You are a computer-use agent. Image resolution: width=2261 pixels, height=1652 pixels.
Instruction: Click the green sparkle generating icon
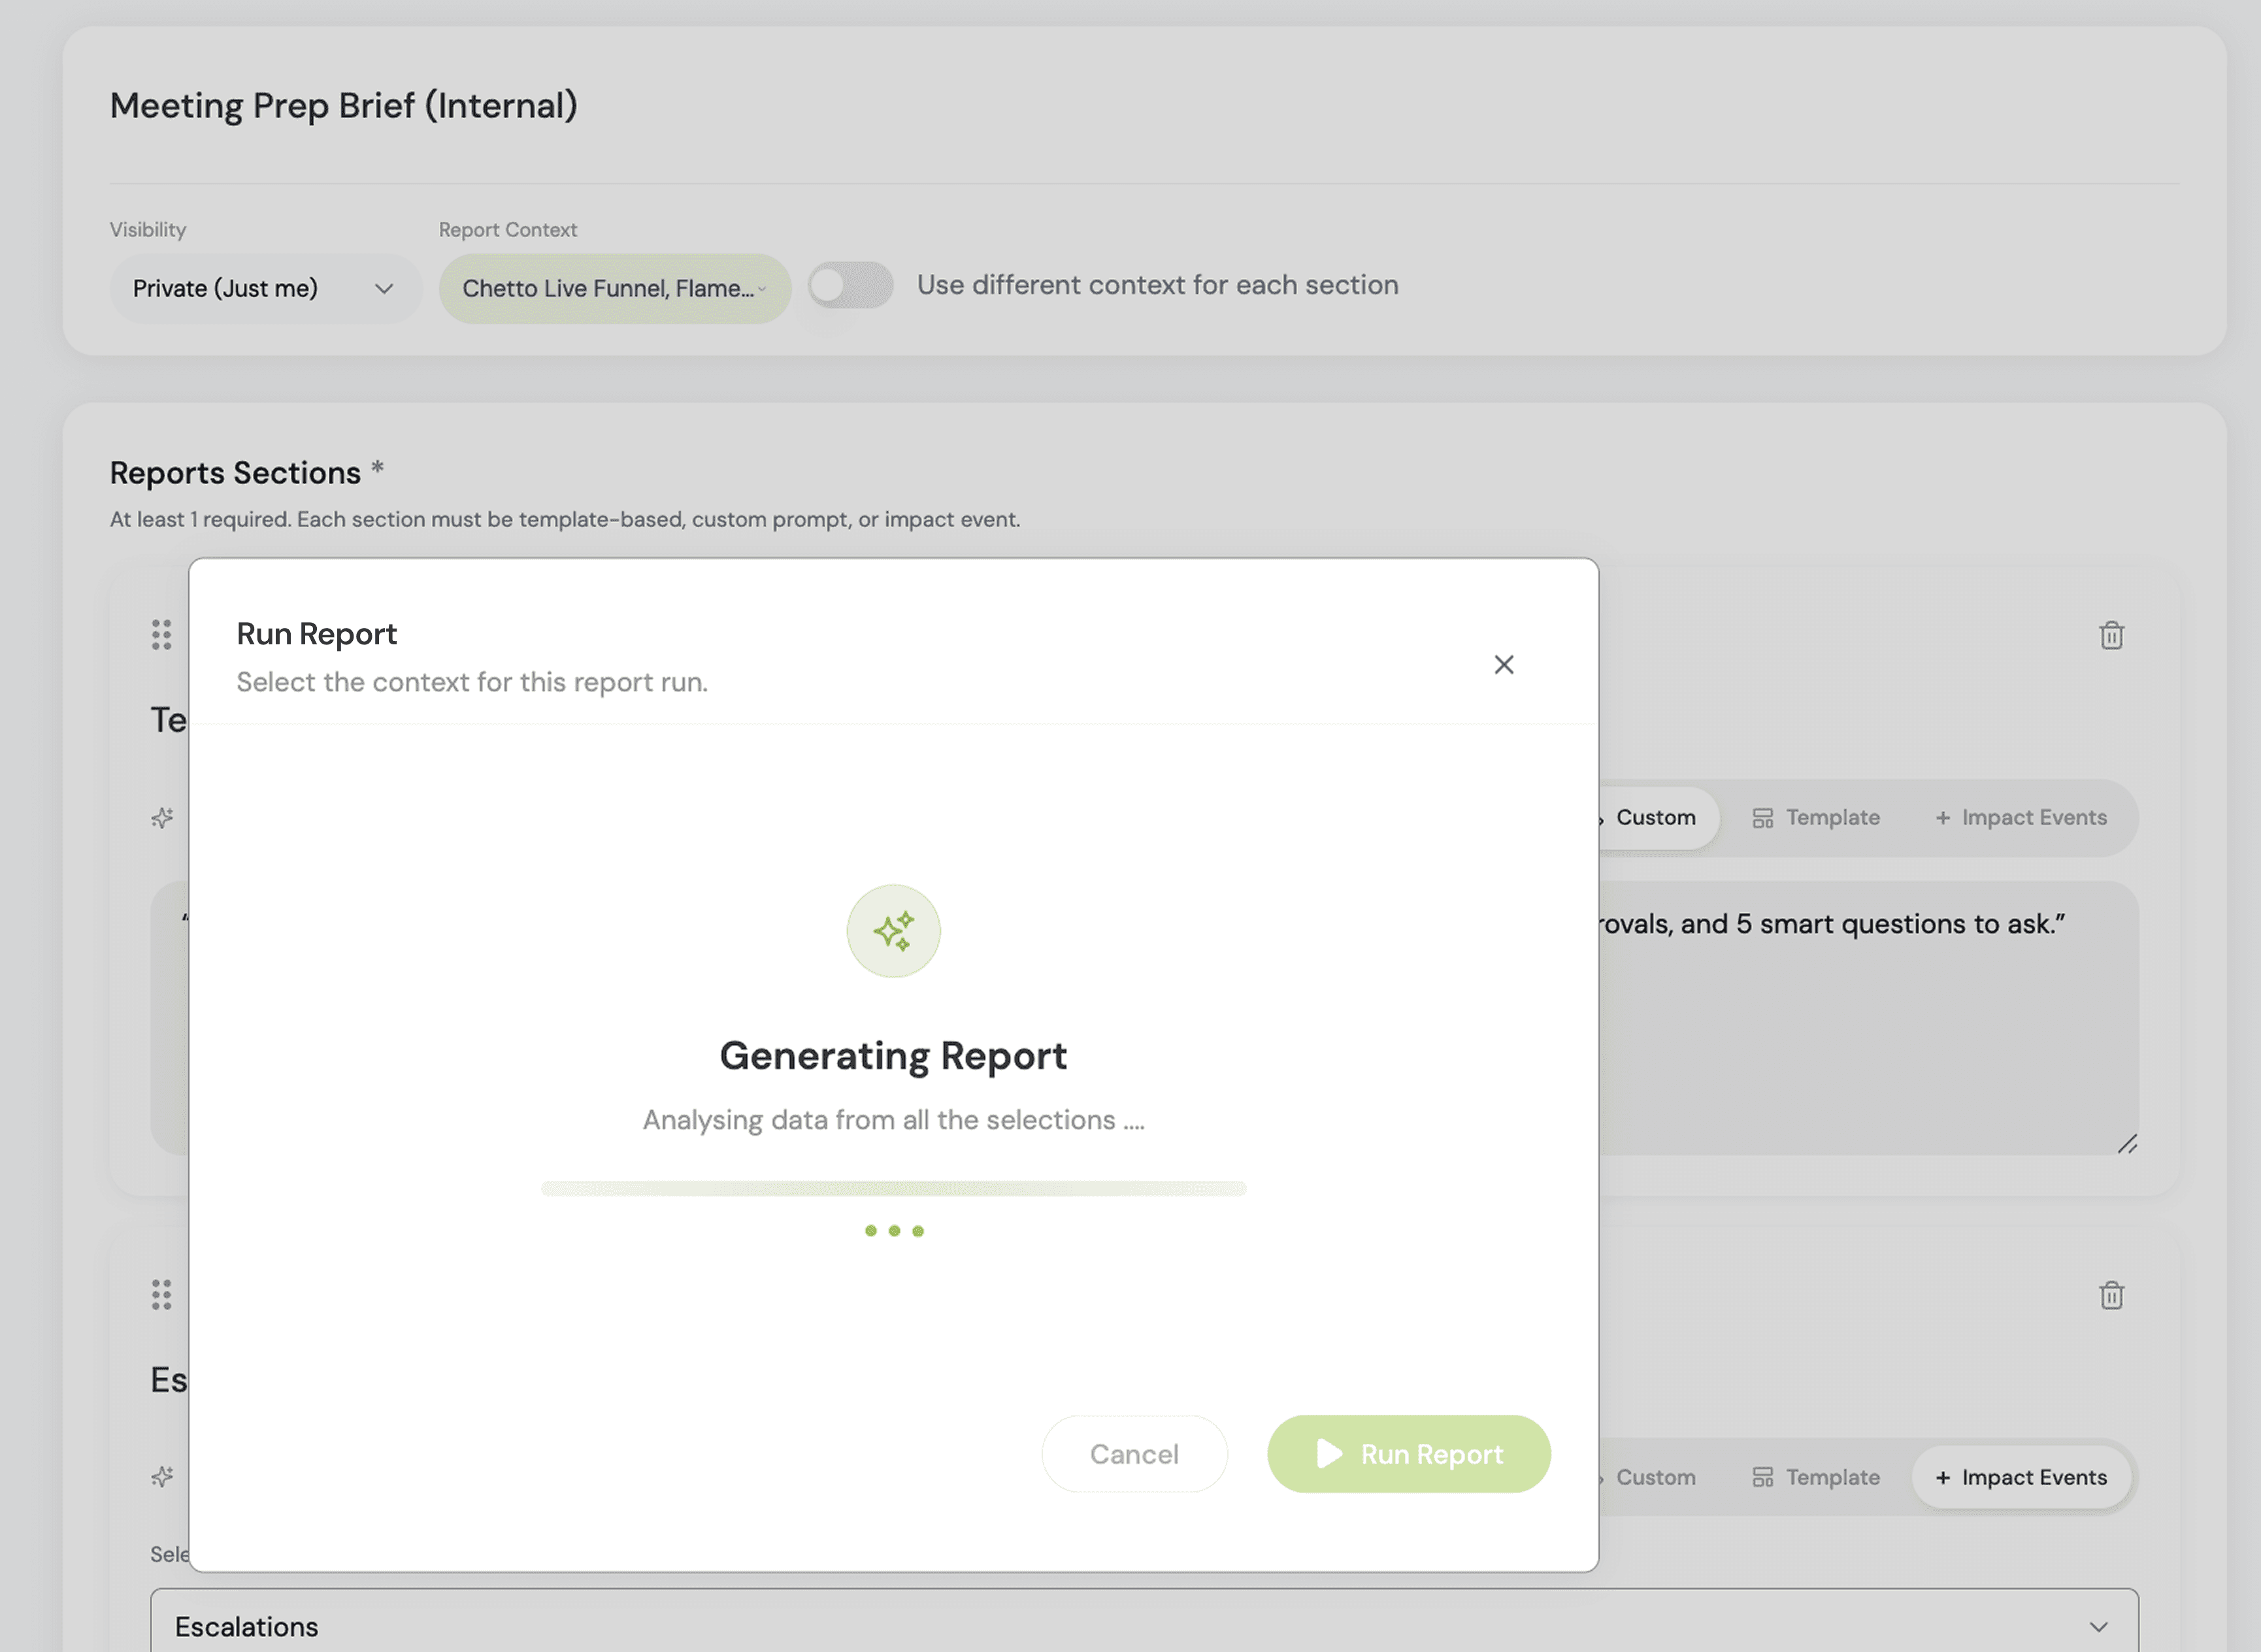pos(893,931)
